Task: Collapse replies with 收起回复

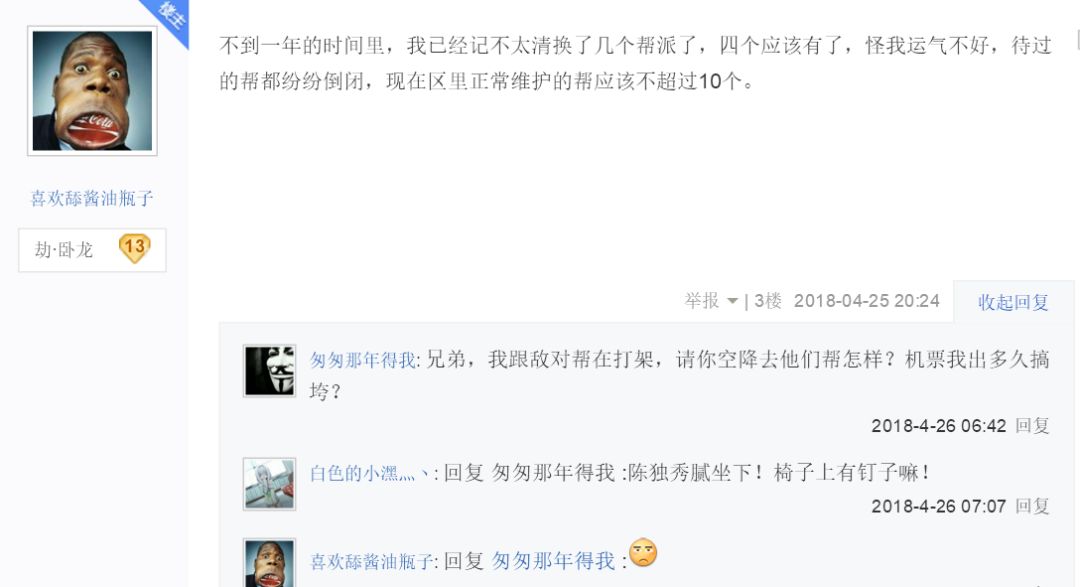Action: (1013, 302)
